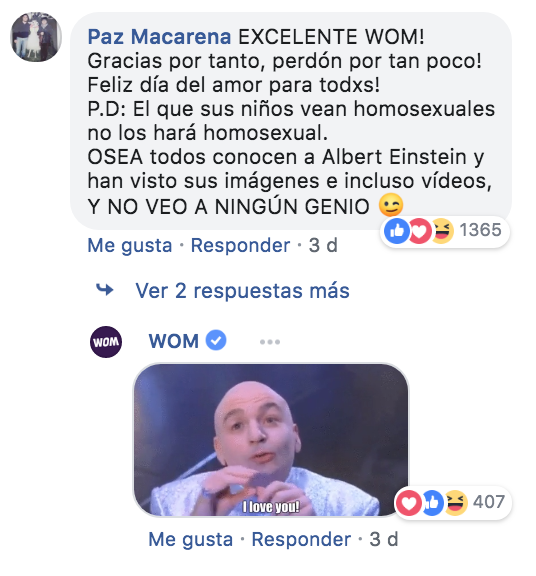
Task: Open the WOM purple logo avatar
Action: click(x=106, y=342)
